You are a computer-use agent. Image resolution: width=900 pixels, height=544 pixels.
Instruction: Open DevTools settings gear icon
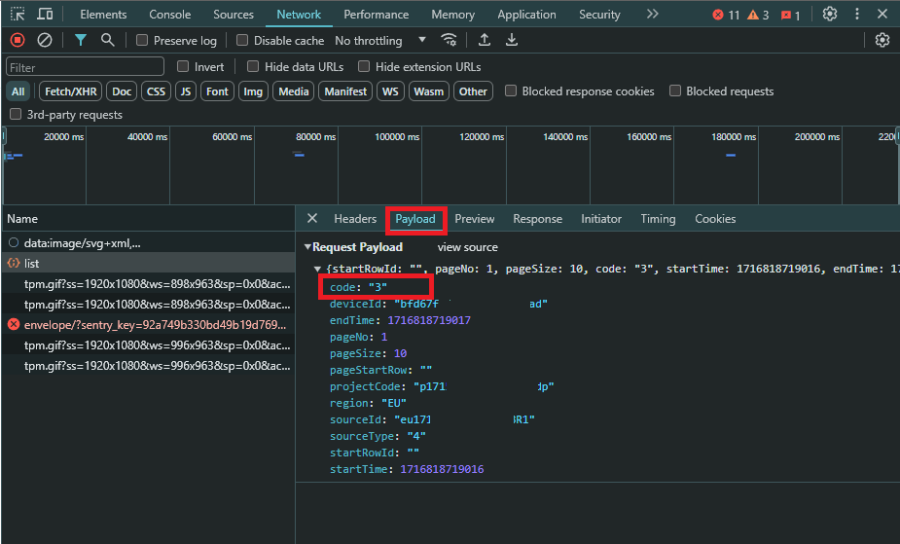tap(829, 15)
